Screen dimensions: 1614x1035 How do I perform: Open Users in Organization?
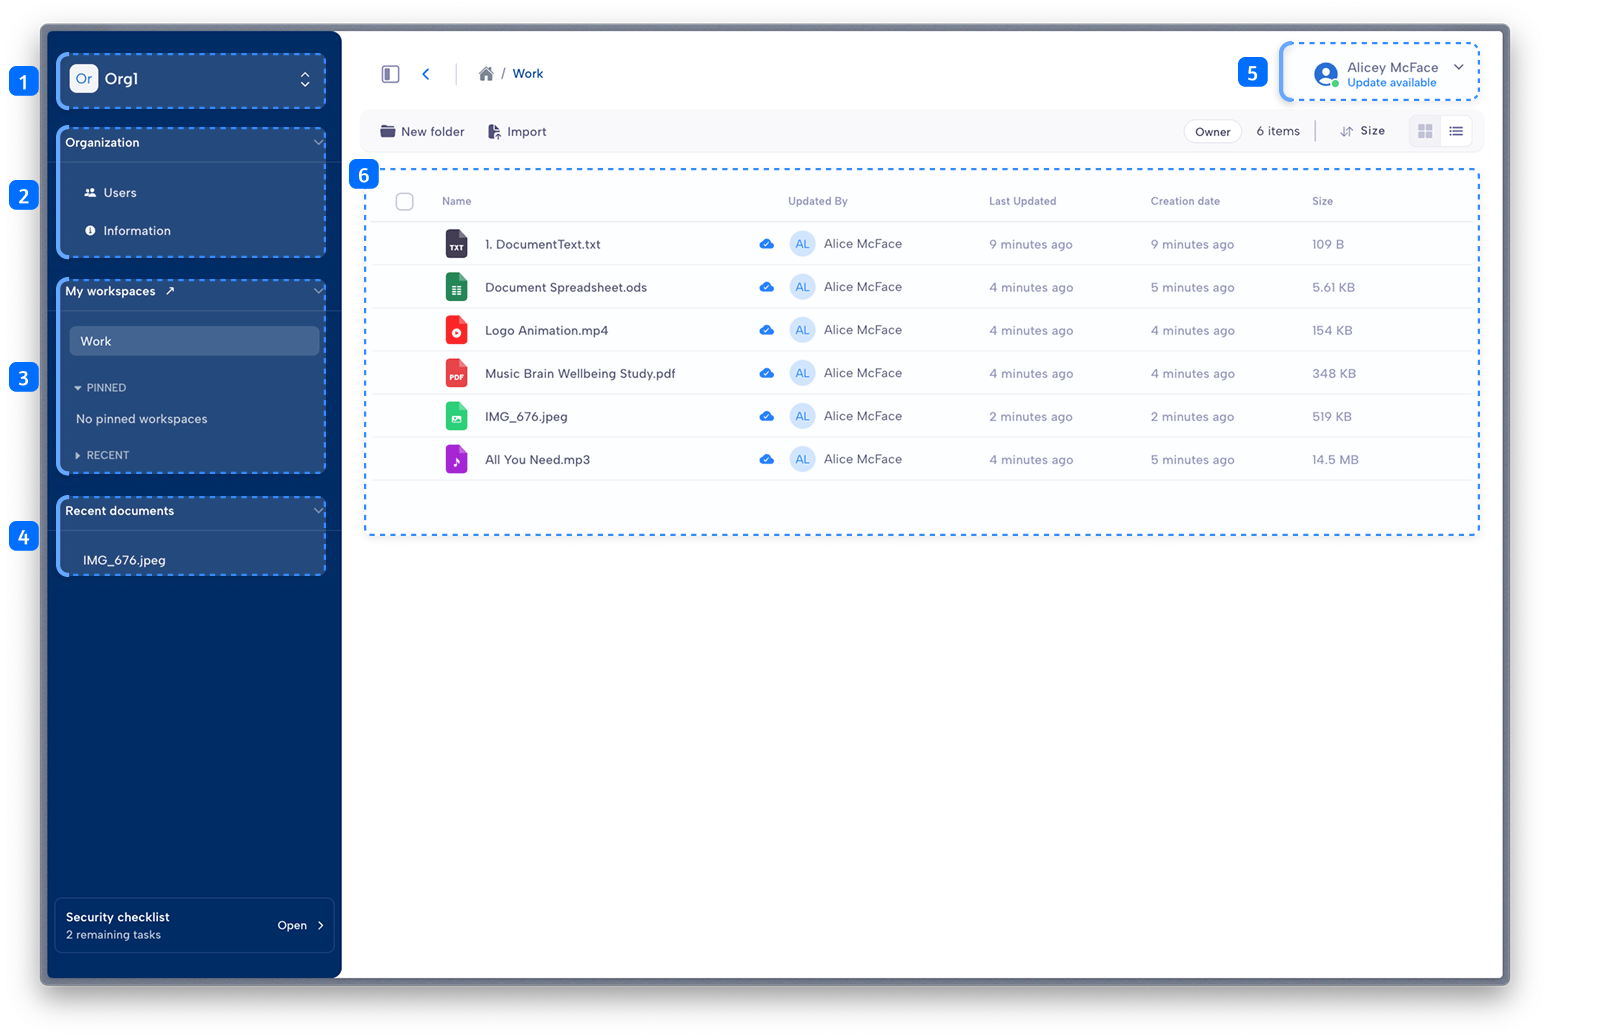[120, 193]
